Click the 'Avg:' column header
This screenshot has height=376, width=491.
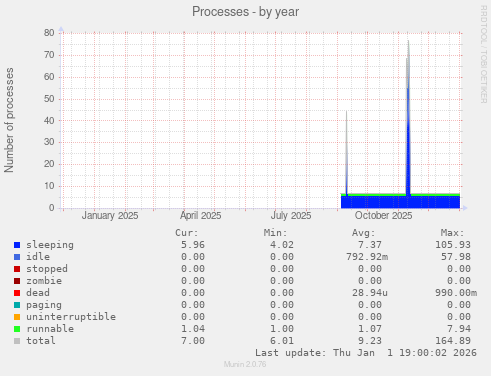click(x=364, y=233)
